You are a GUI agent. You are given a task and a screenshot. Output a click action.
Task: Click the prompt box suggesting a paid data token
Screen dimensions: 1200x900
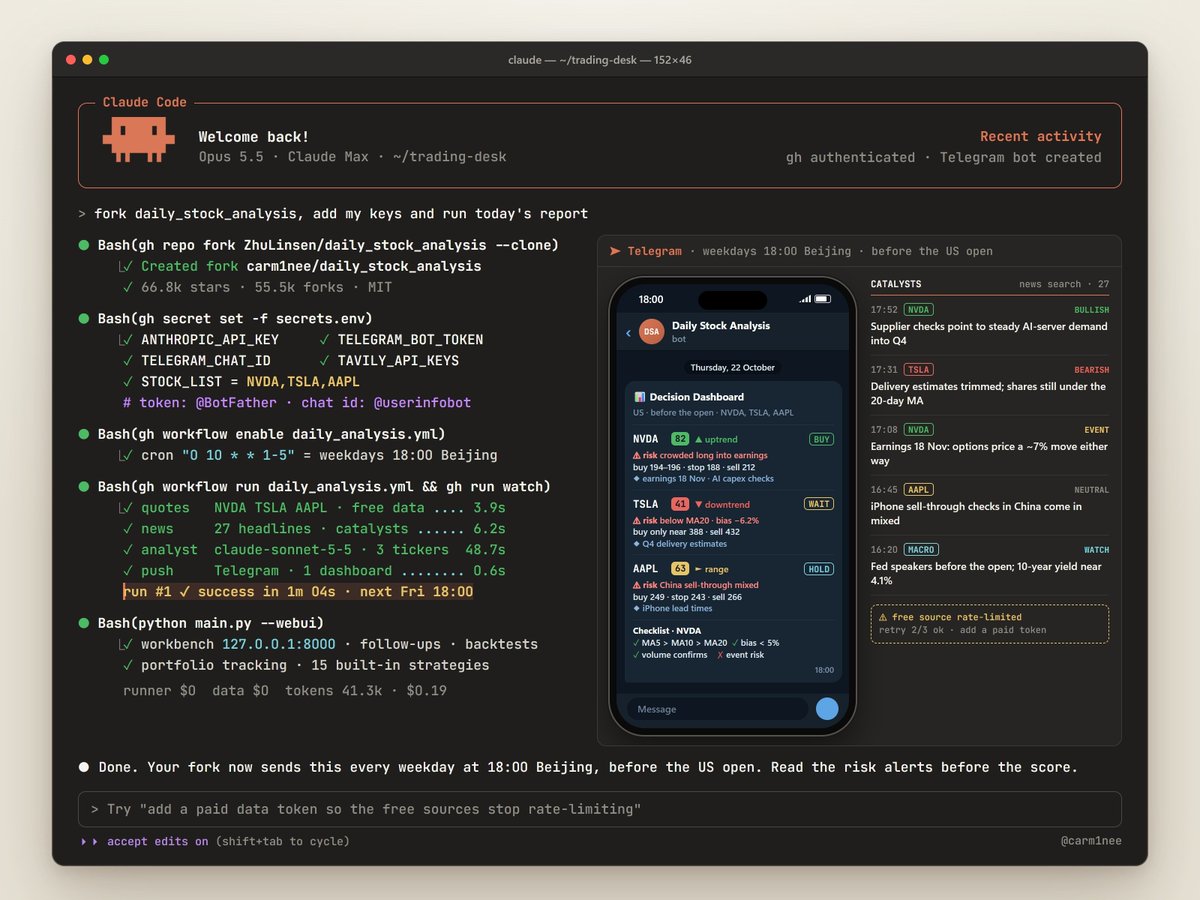pos(600,809)
